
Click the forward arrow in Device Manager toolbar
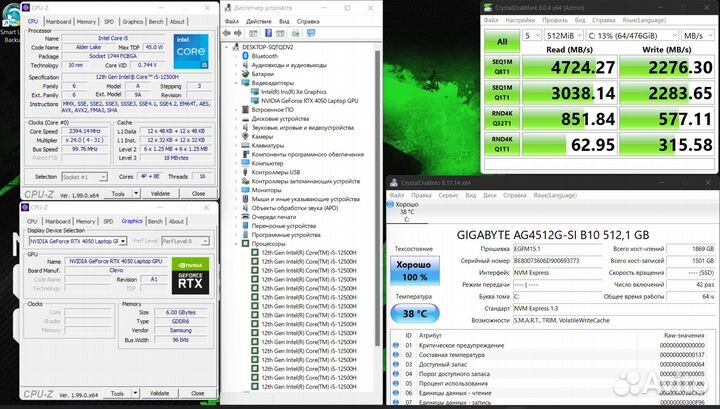[x=237, y=33]
